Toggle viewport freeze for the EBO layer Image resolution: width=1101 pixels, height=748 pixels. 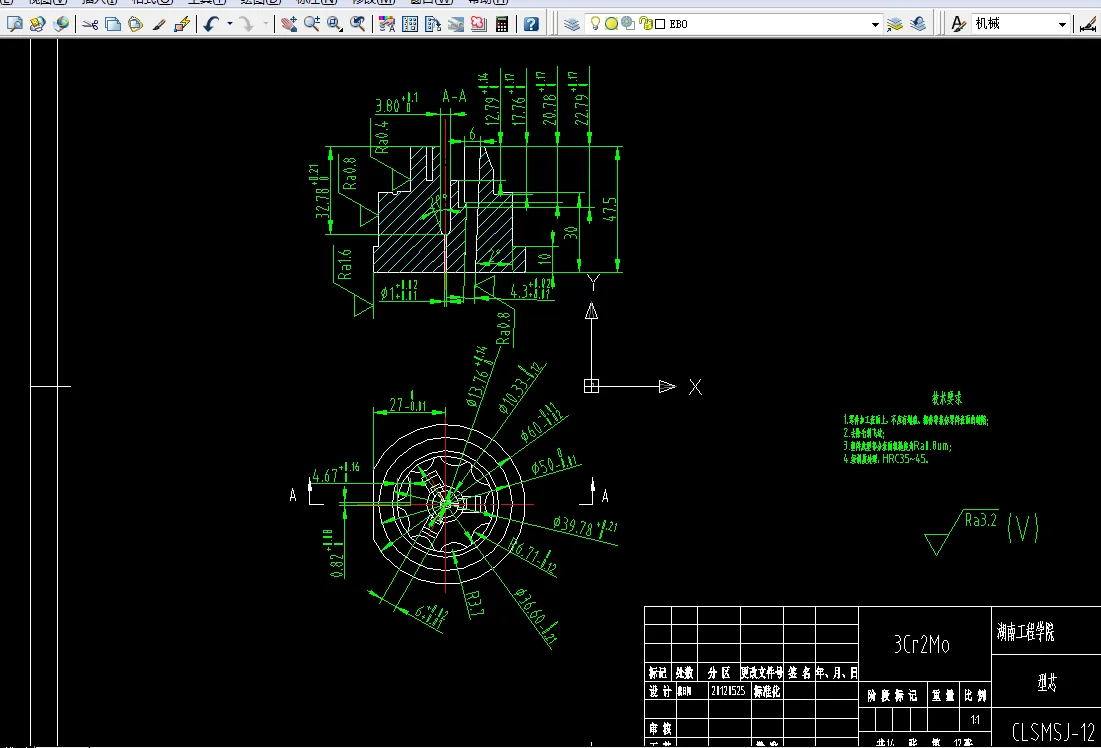pos(628,24)
